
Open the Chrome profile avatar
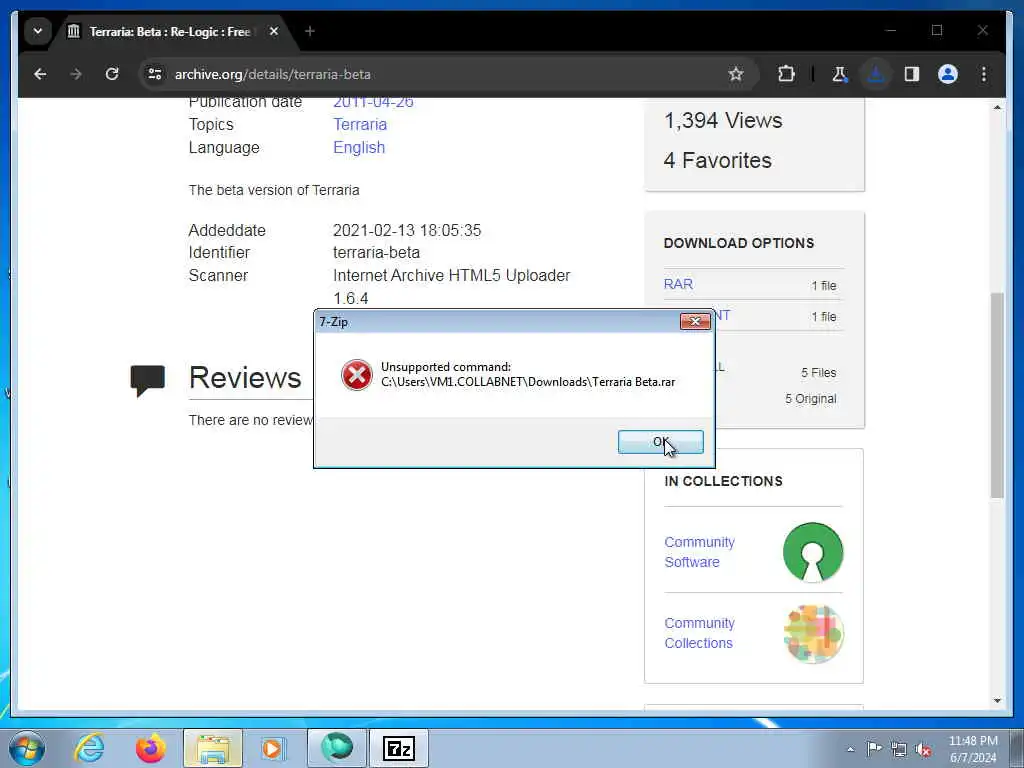(x=948, y=74)
